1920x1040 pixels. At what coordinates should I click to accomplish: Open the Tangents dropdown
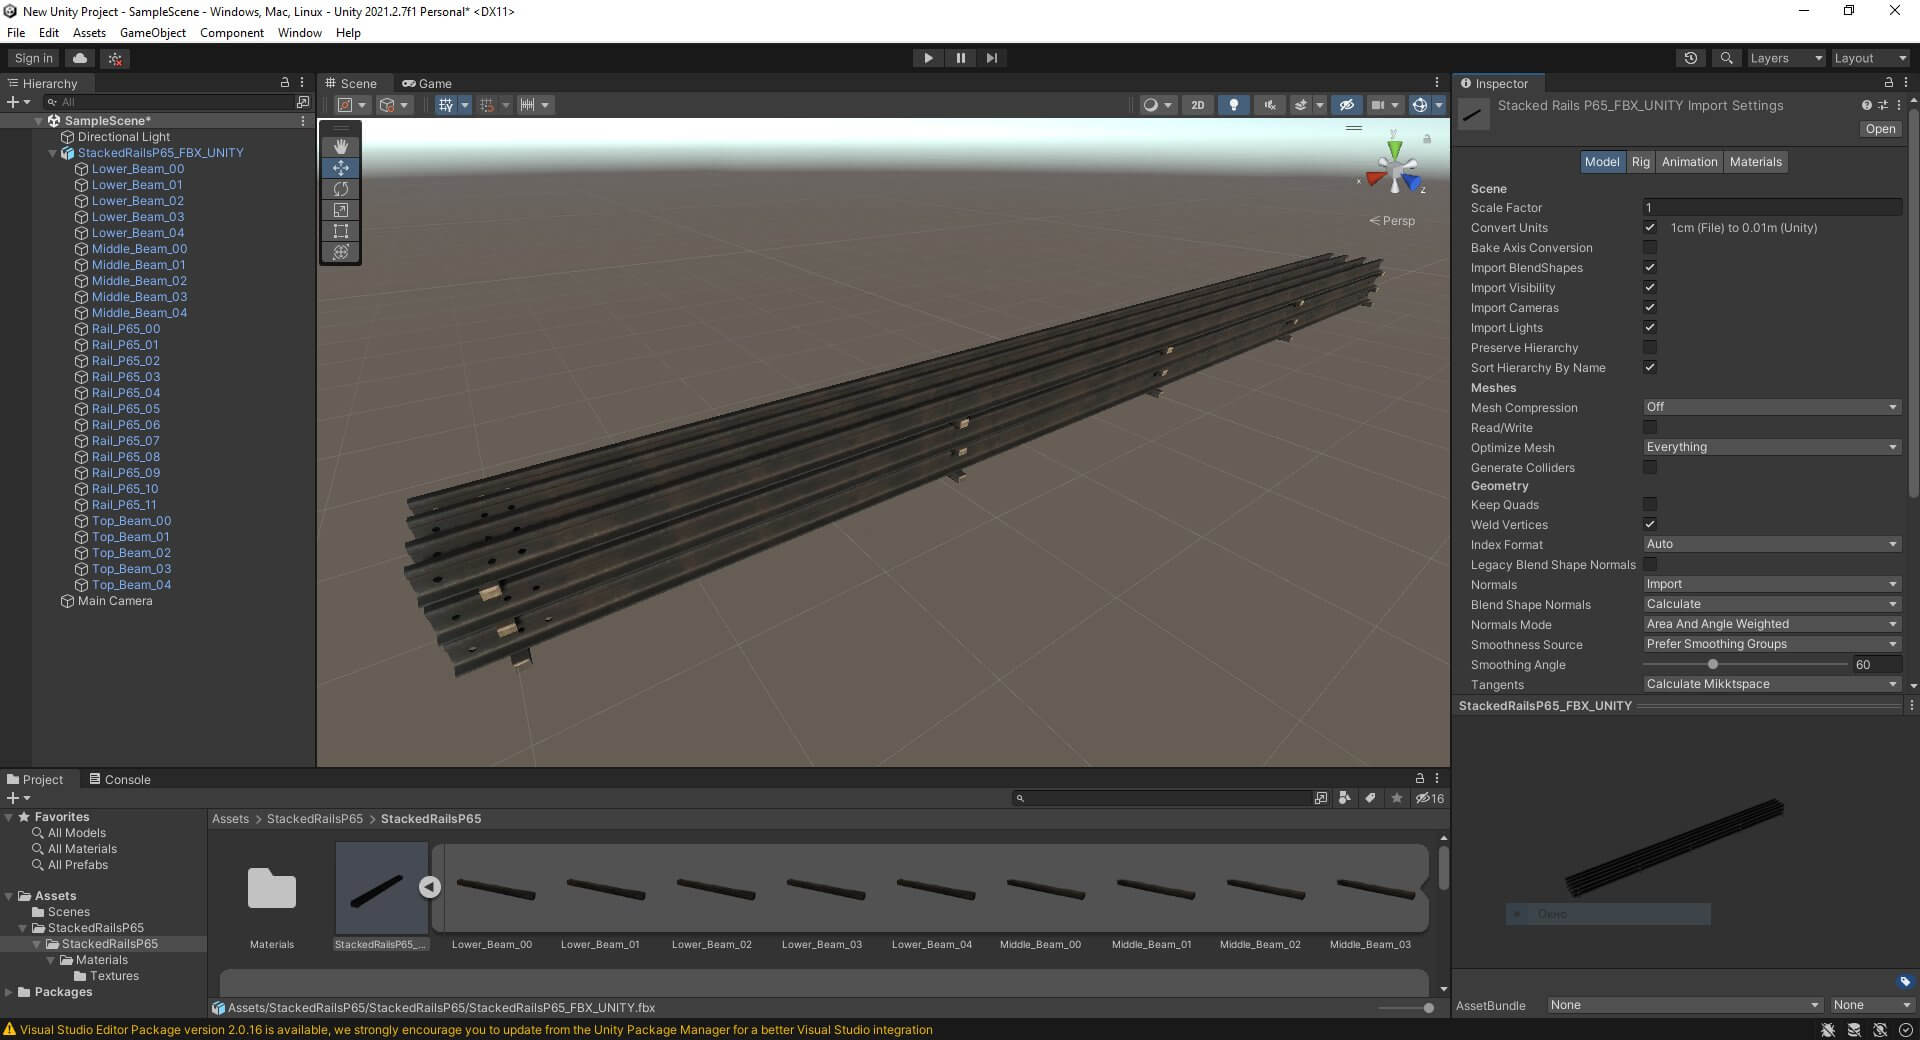[1771, 684]
